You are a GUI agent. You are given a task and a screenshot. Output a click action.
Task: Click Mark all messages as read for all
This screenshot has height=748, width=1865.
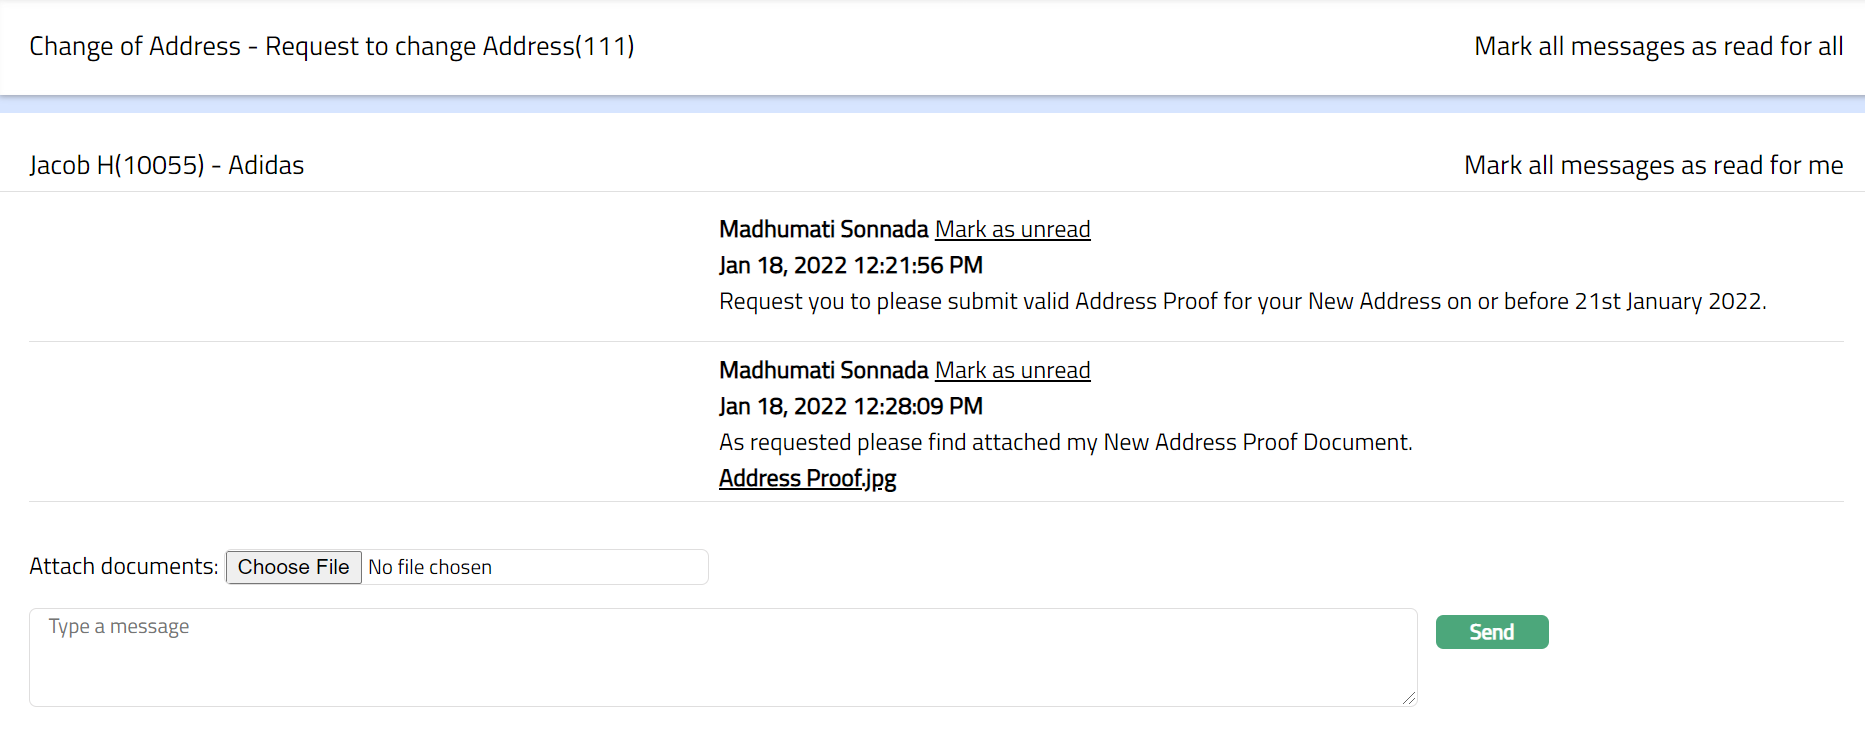(x=1658, y=47)
